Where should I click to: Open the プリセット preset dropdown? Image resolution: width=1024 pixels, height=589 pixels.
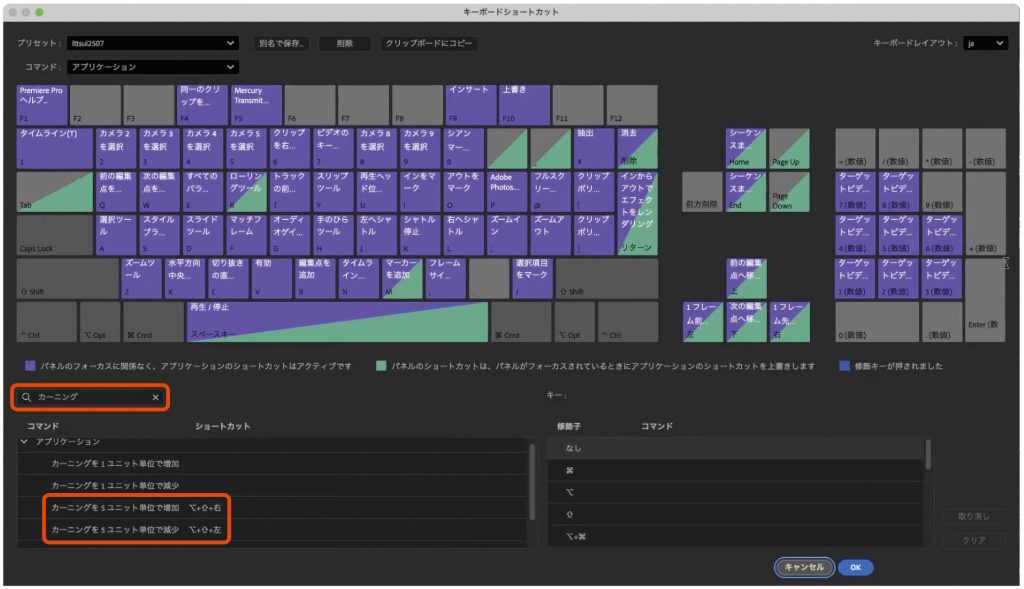(153, 43)
